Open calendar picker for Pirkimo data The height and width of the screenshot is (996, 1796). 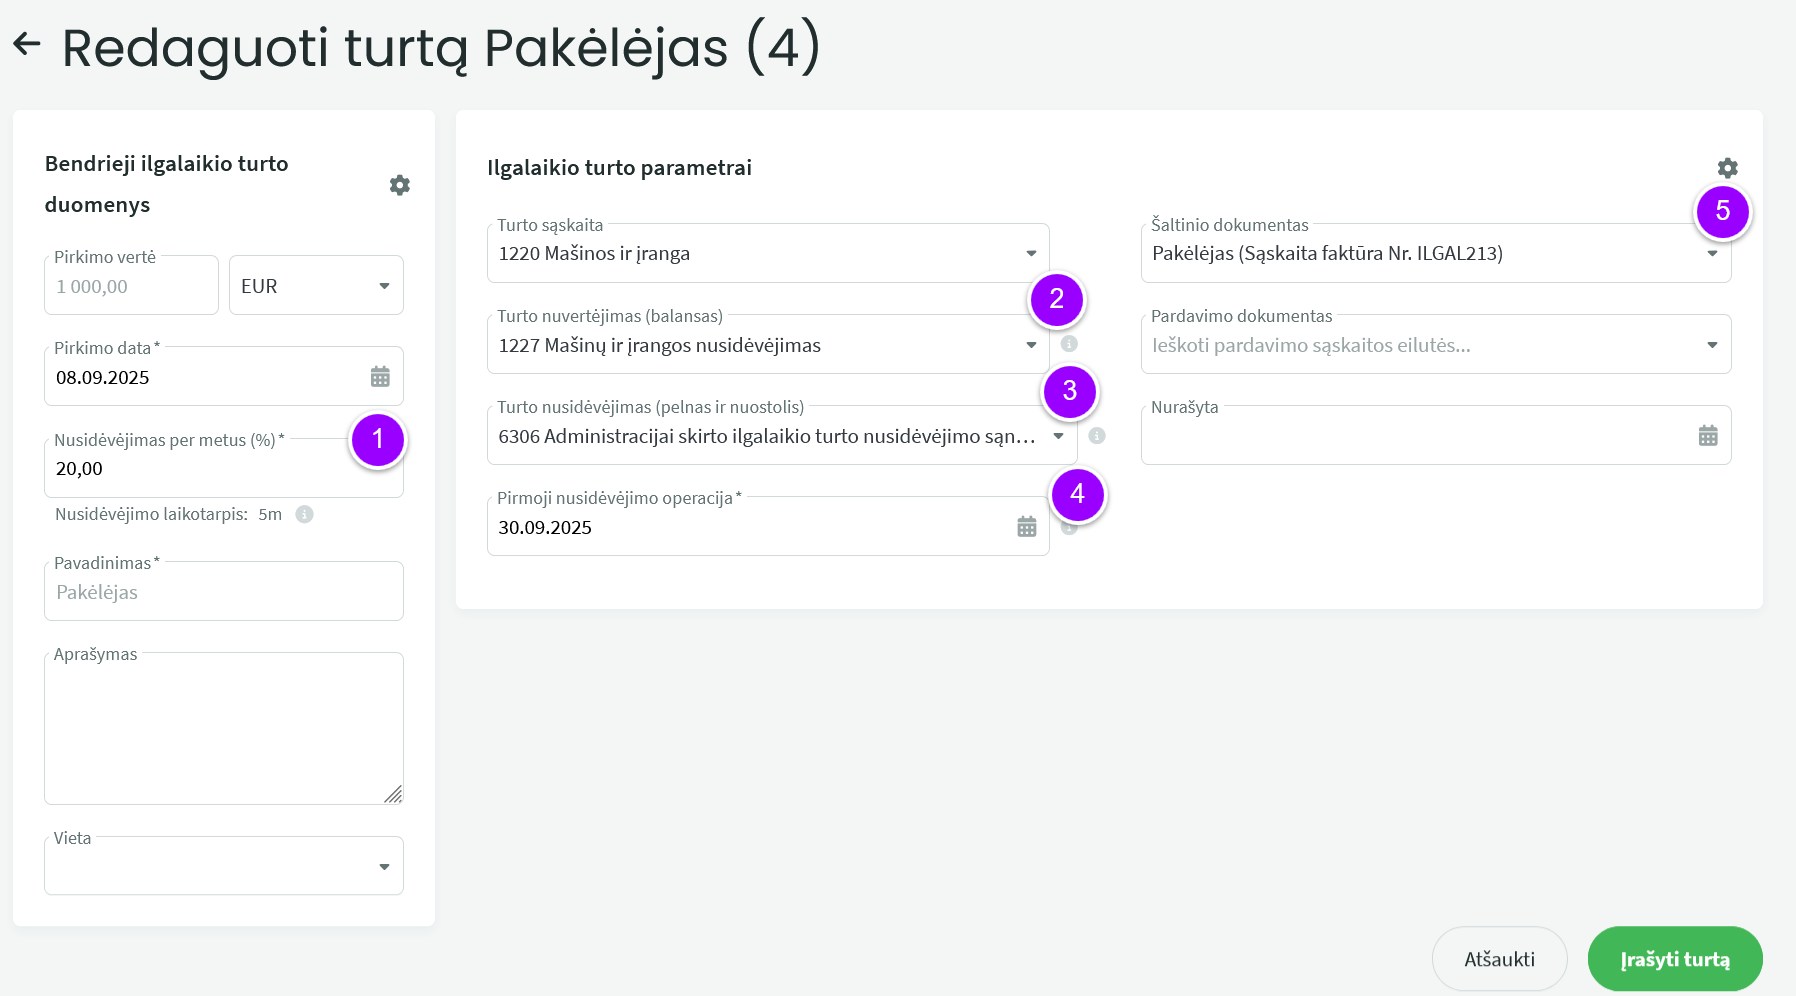[380, 377]
